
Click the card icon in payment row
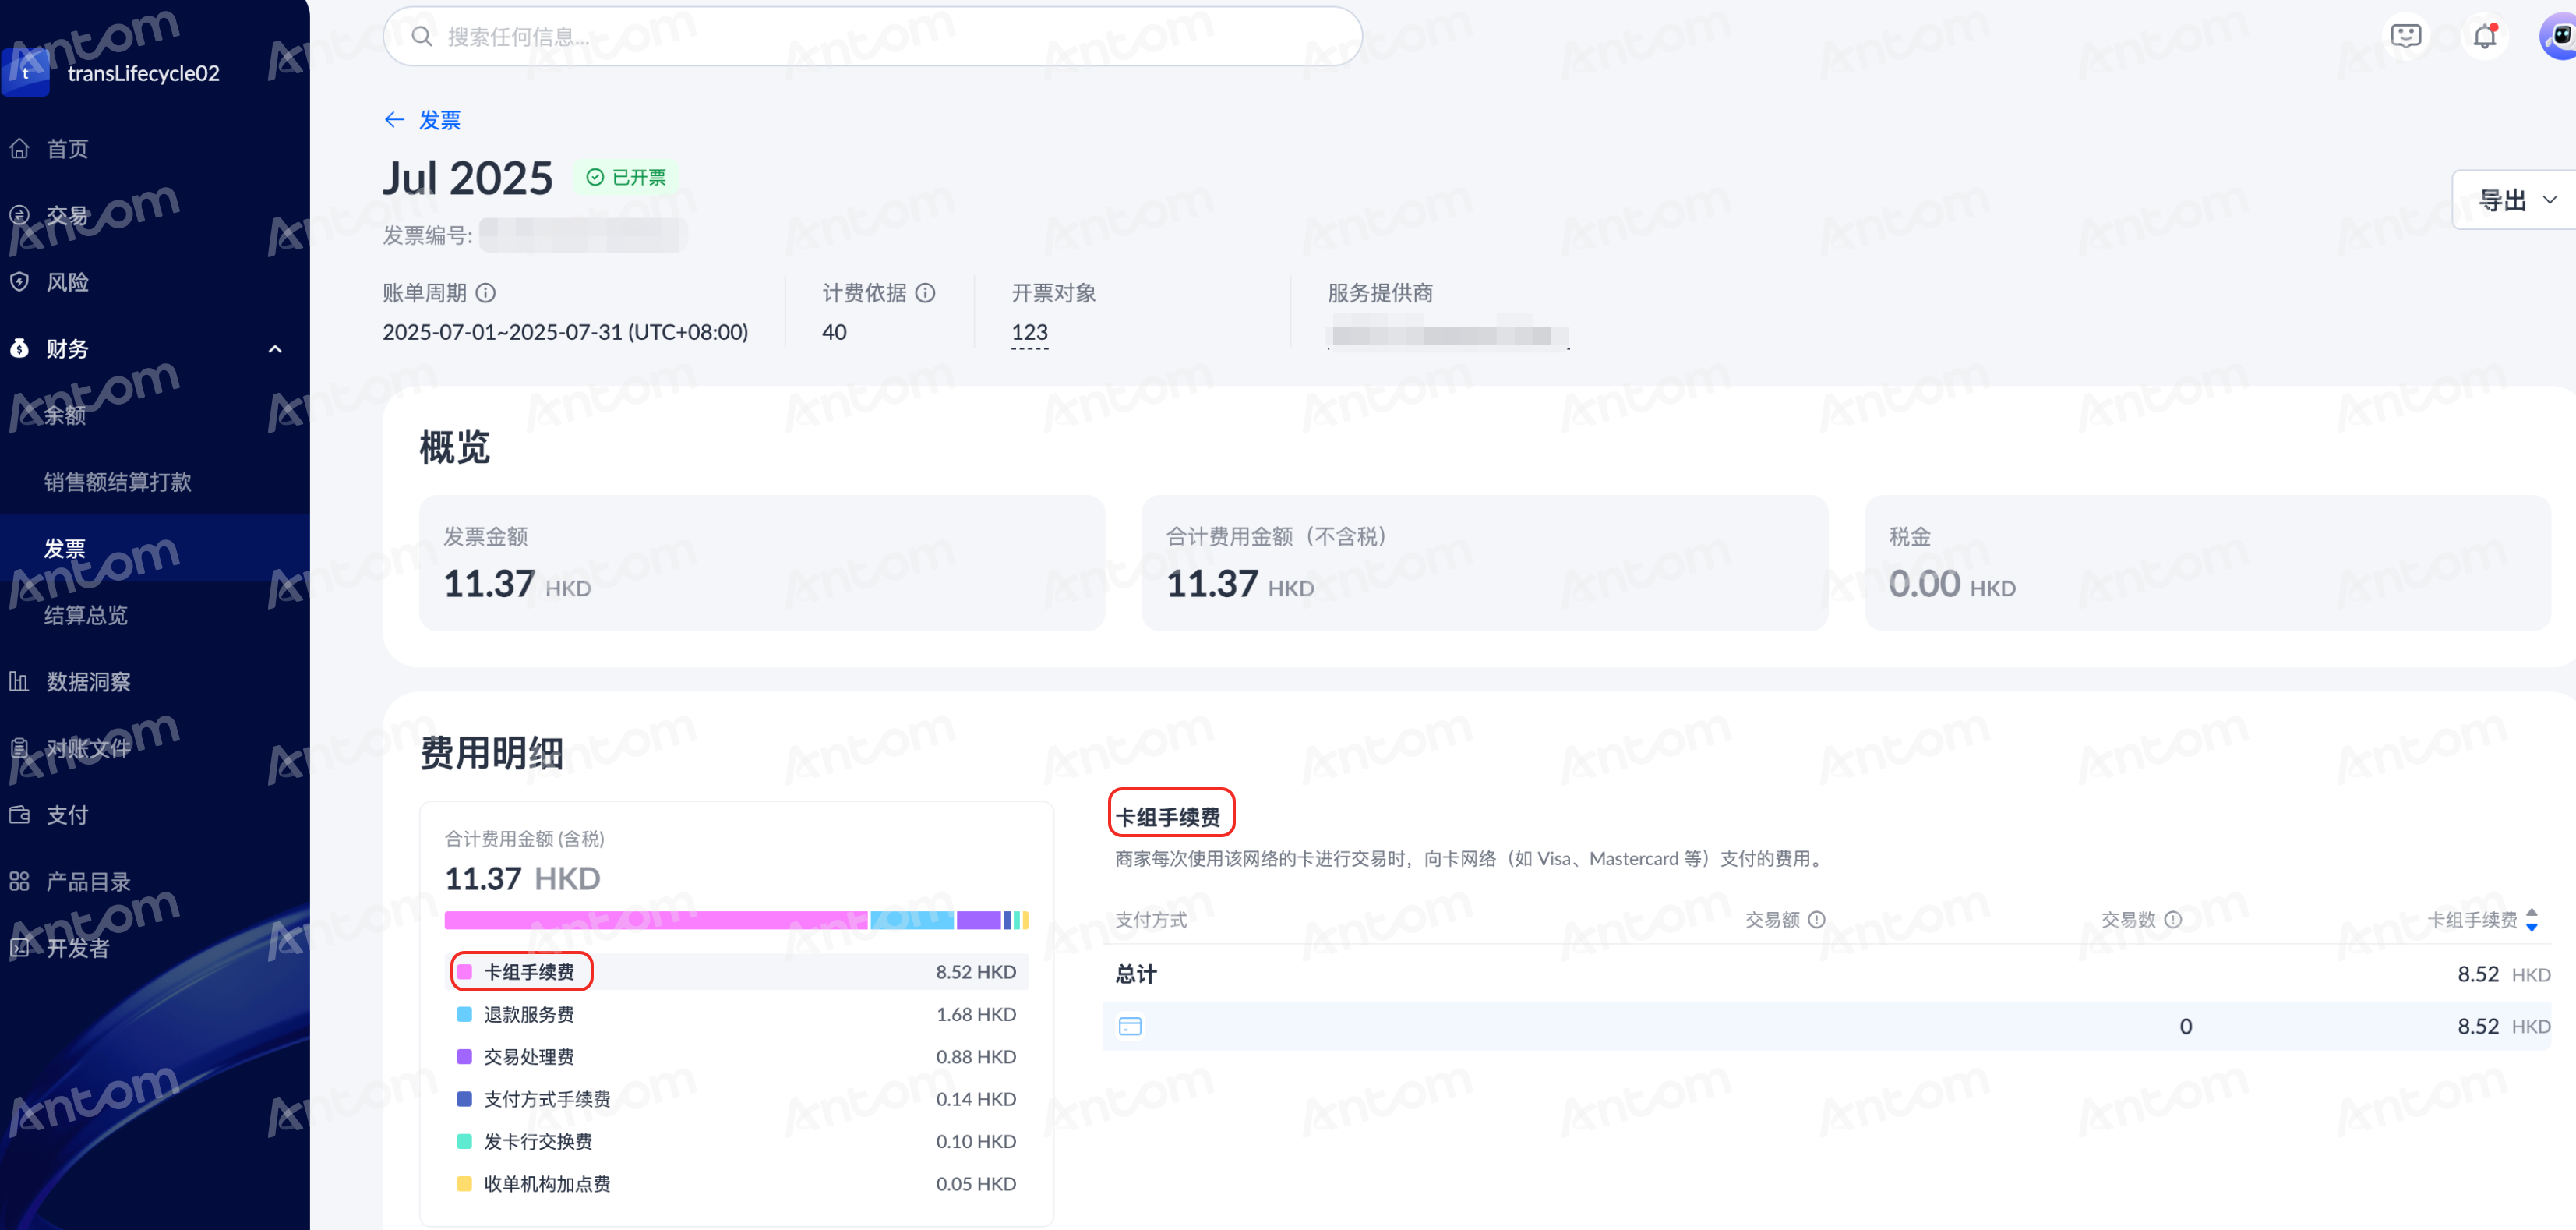[1130, 1027]
